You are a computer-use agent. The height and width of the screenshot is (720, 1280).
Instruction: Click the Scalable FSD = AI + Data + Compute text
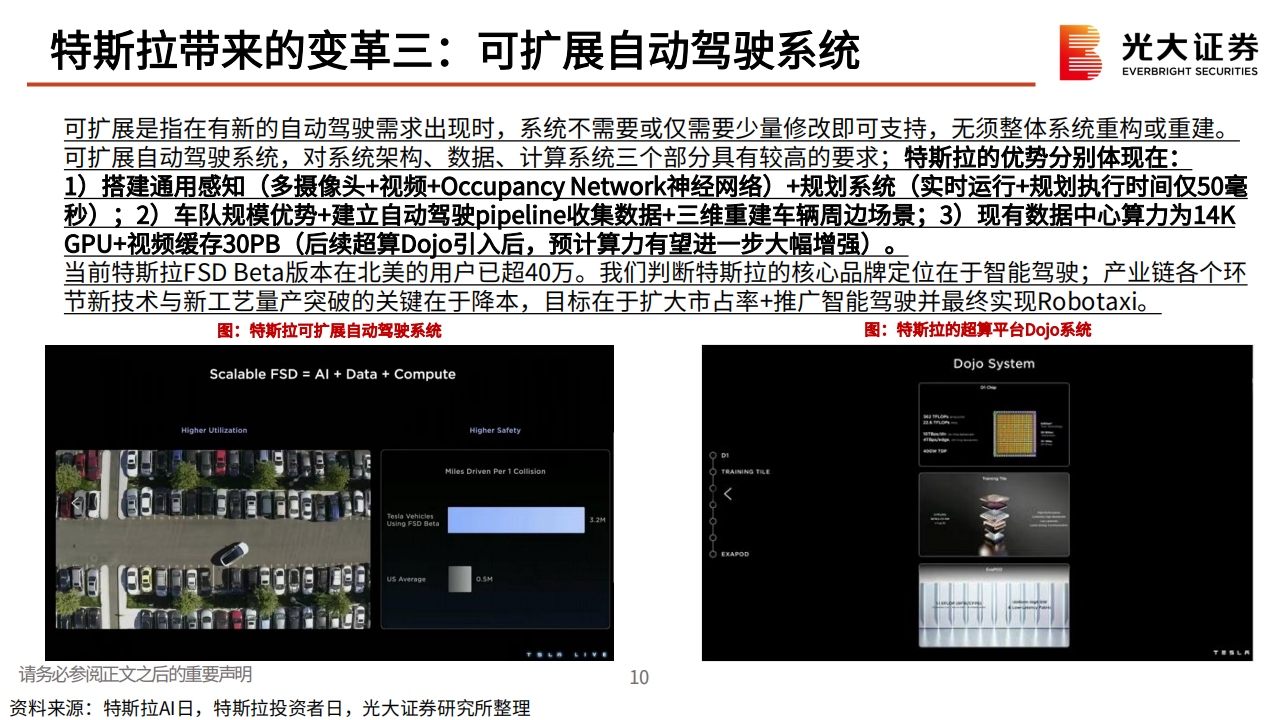[332, 374]
